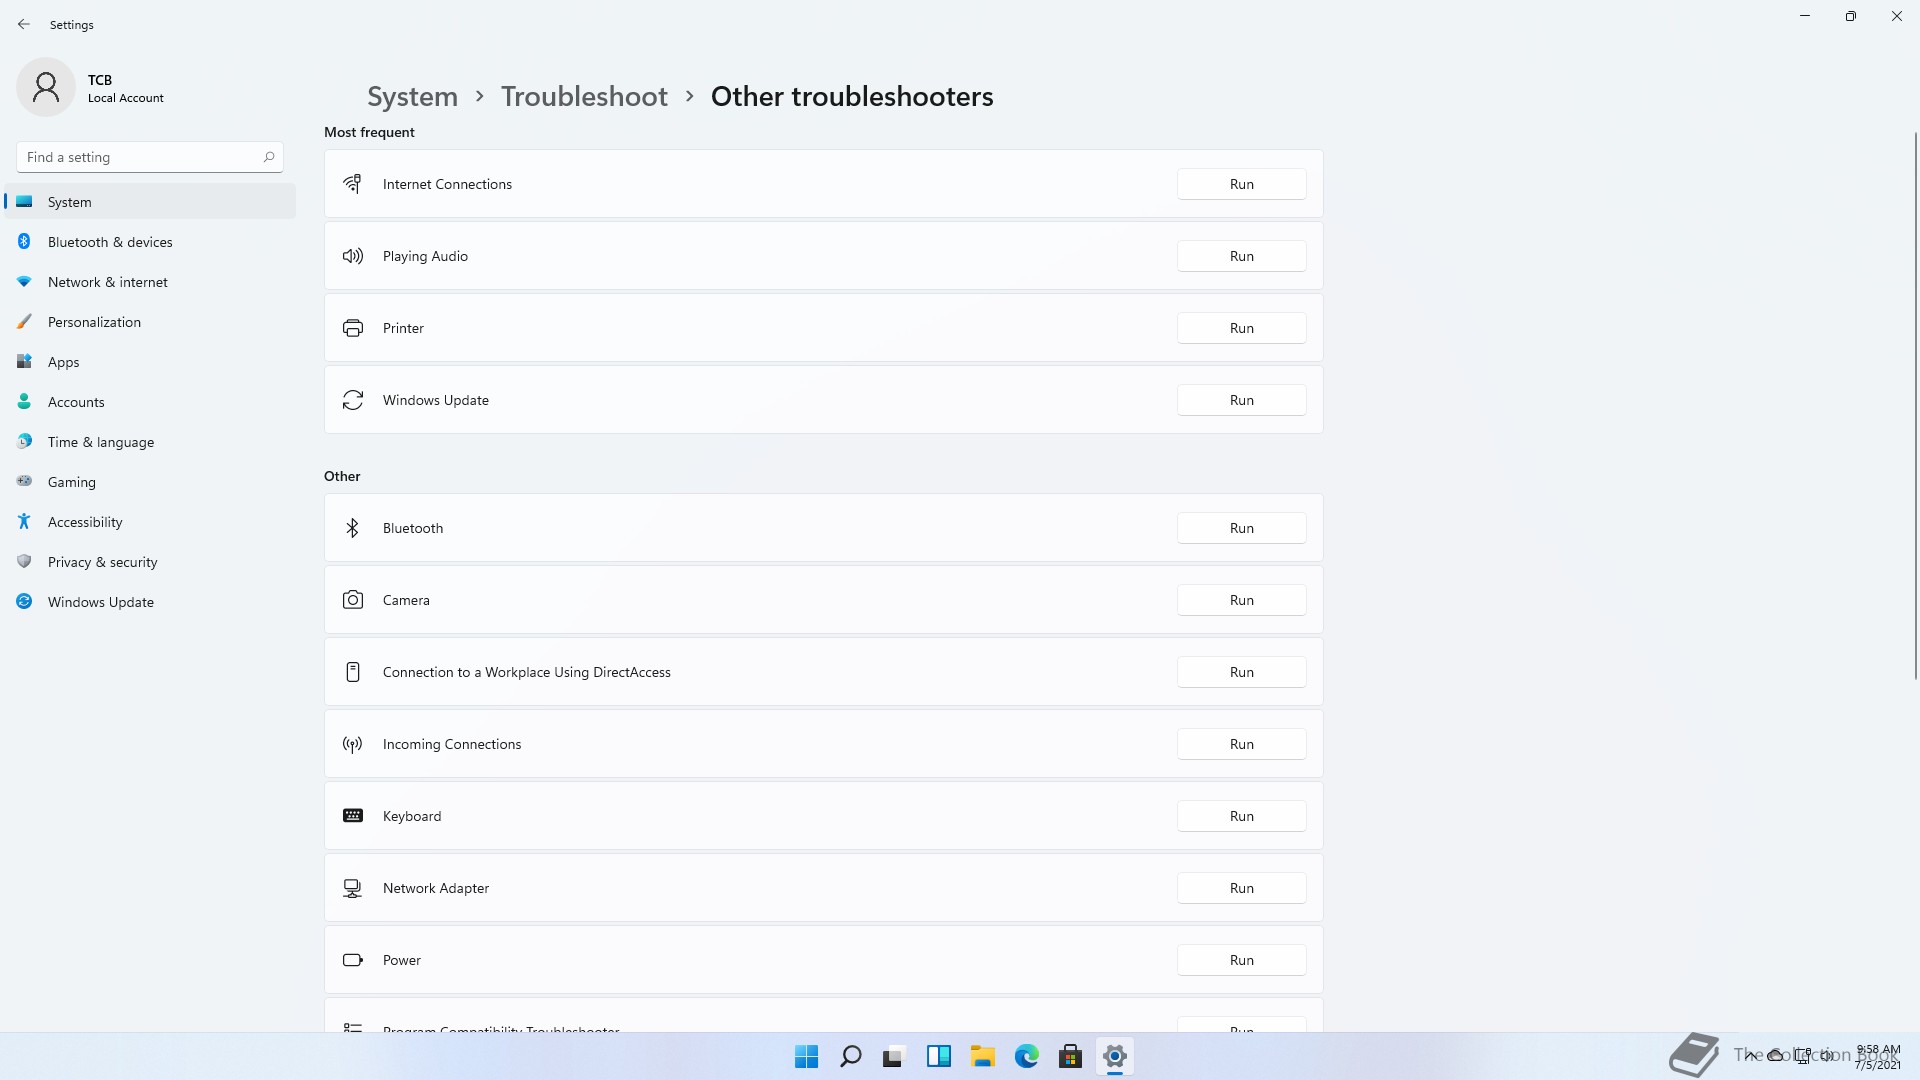Screen dimensions: 1920x1080
Task: Click the vertical scrollbar of Settings page
Action: (x=1916, y=405)
